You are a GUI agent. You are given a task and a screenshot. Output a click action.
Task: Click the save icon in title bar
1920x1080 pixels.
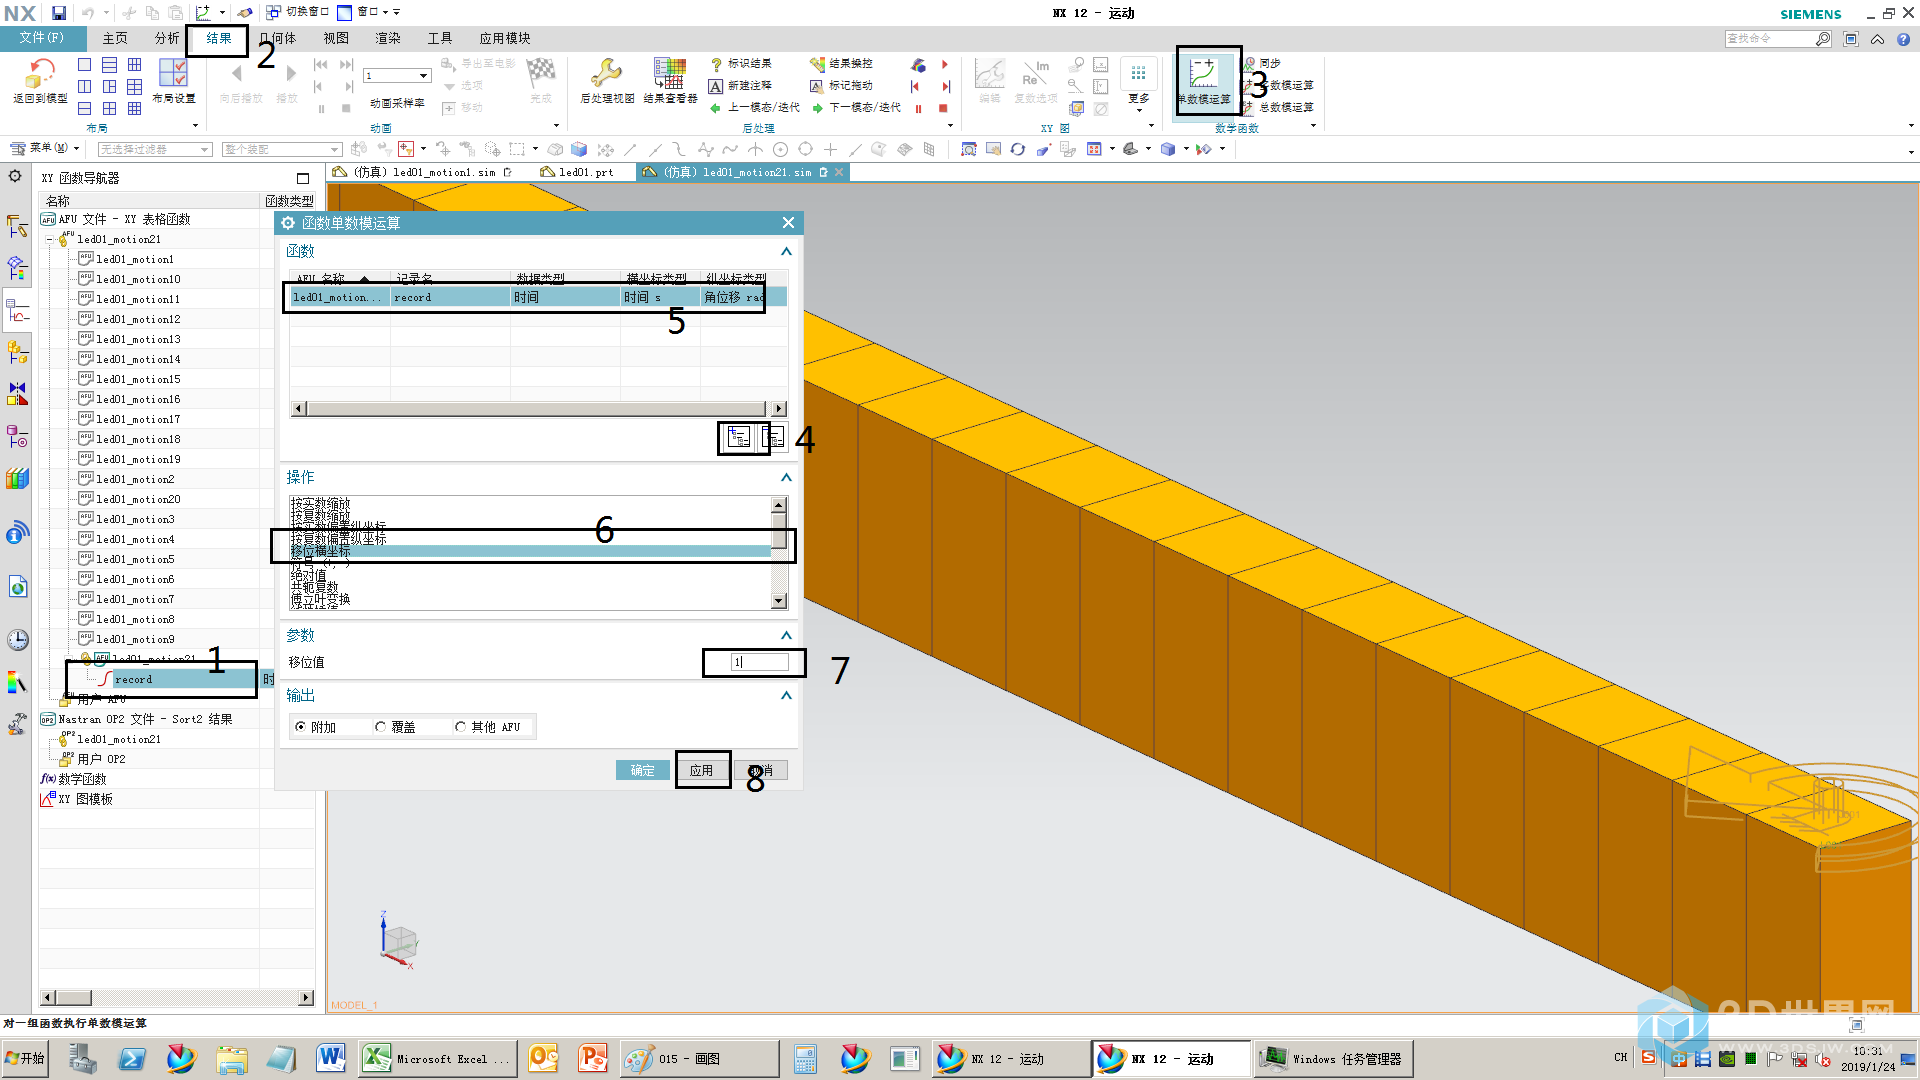pyautogui.click(x=59, y=13)
